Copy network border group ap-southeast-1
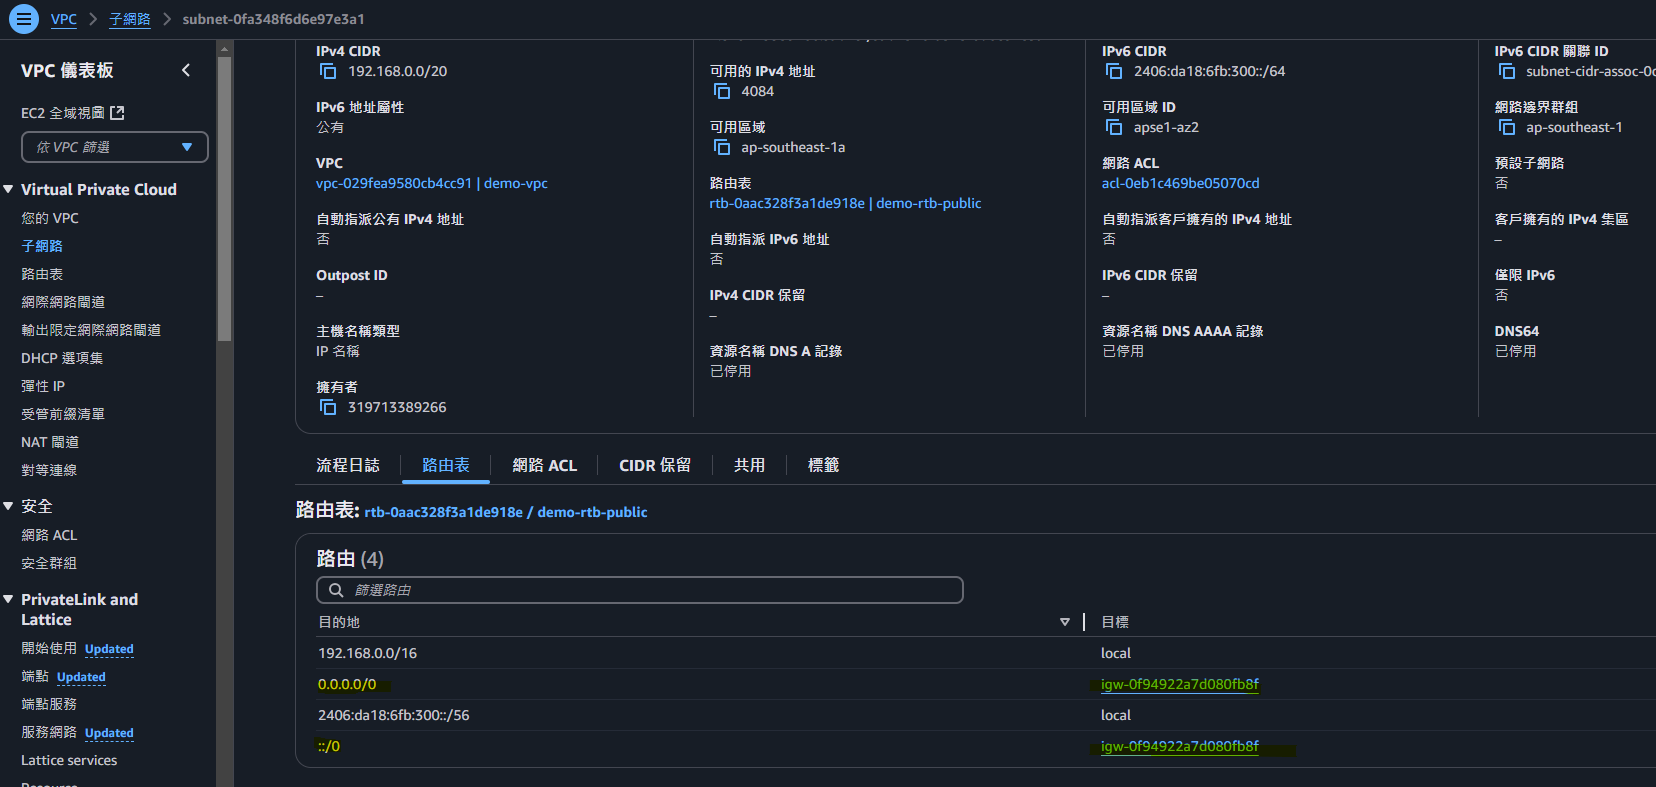1656x787 pixels. [x=1507, y=127]
